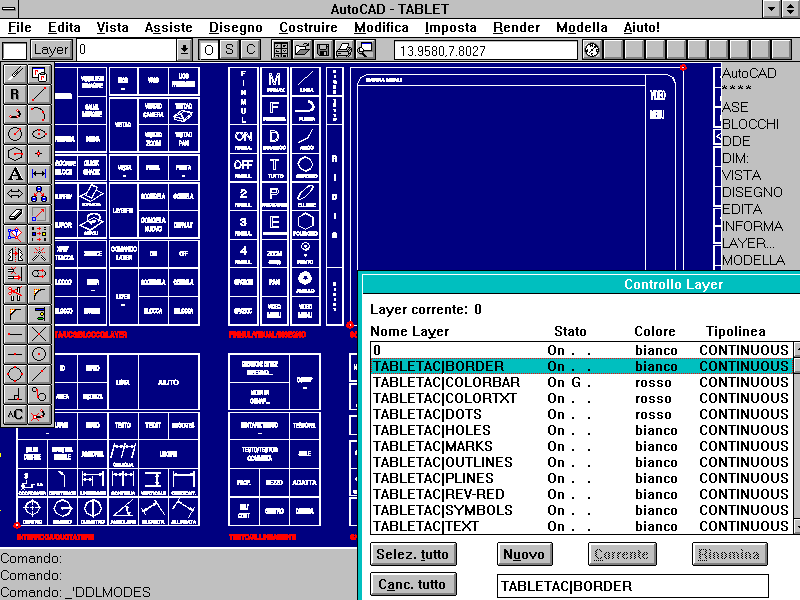The image size is (800, 600).
Task: Open the Vista menu
Action: point(113,28)
